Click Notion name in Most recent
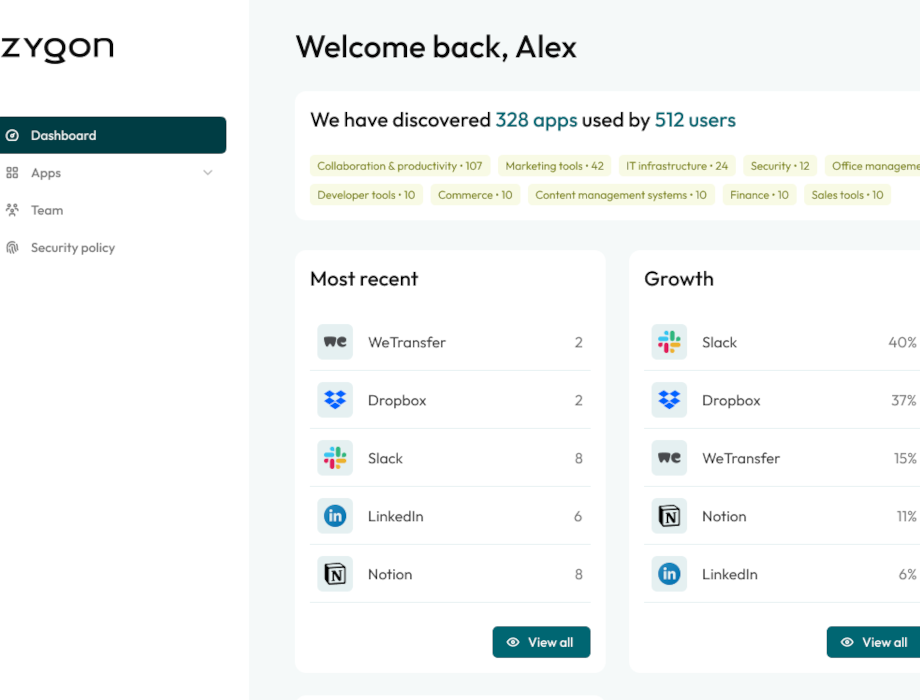The height and width of the screenshot is (700, 920). click(390, 574)
